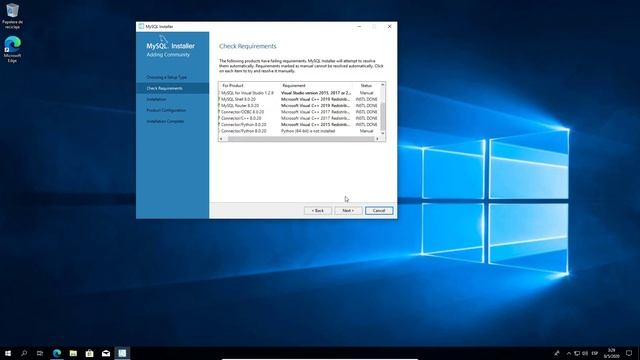Select the Installation step in sidebar
The width and height of the screenshot is (640, 360).
pyautogui.click(x=156, y=99)
